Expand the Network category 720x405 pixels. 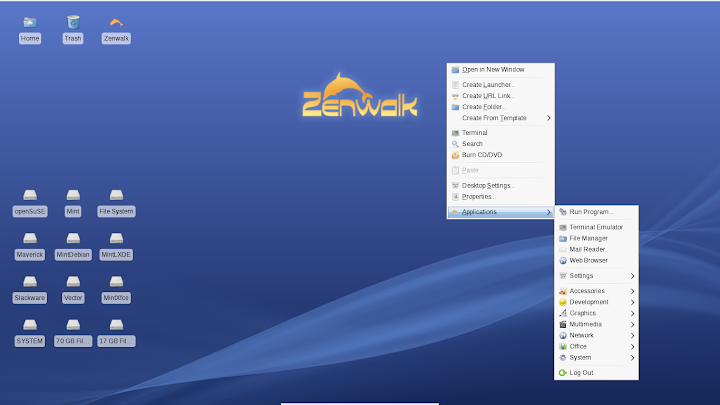596,335
